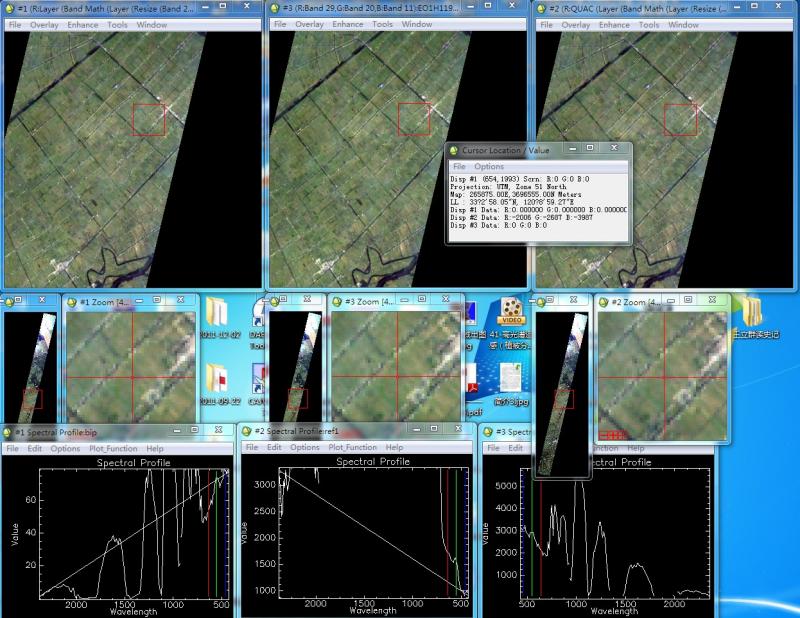Open Options menu in #1 Spectral Profile window
This screenshot has height=618, width=800.
click(65, 448)
